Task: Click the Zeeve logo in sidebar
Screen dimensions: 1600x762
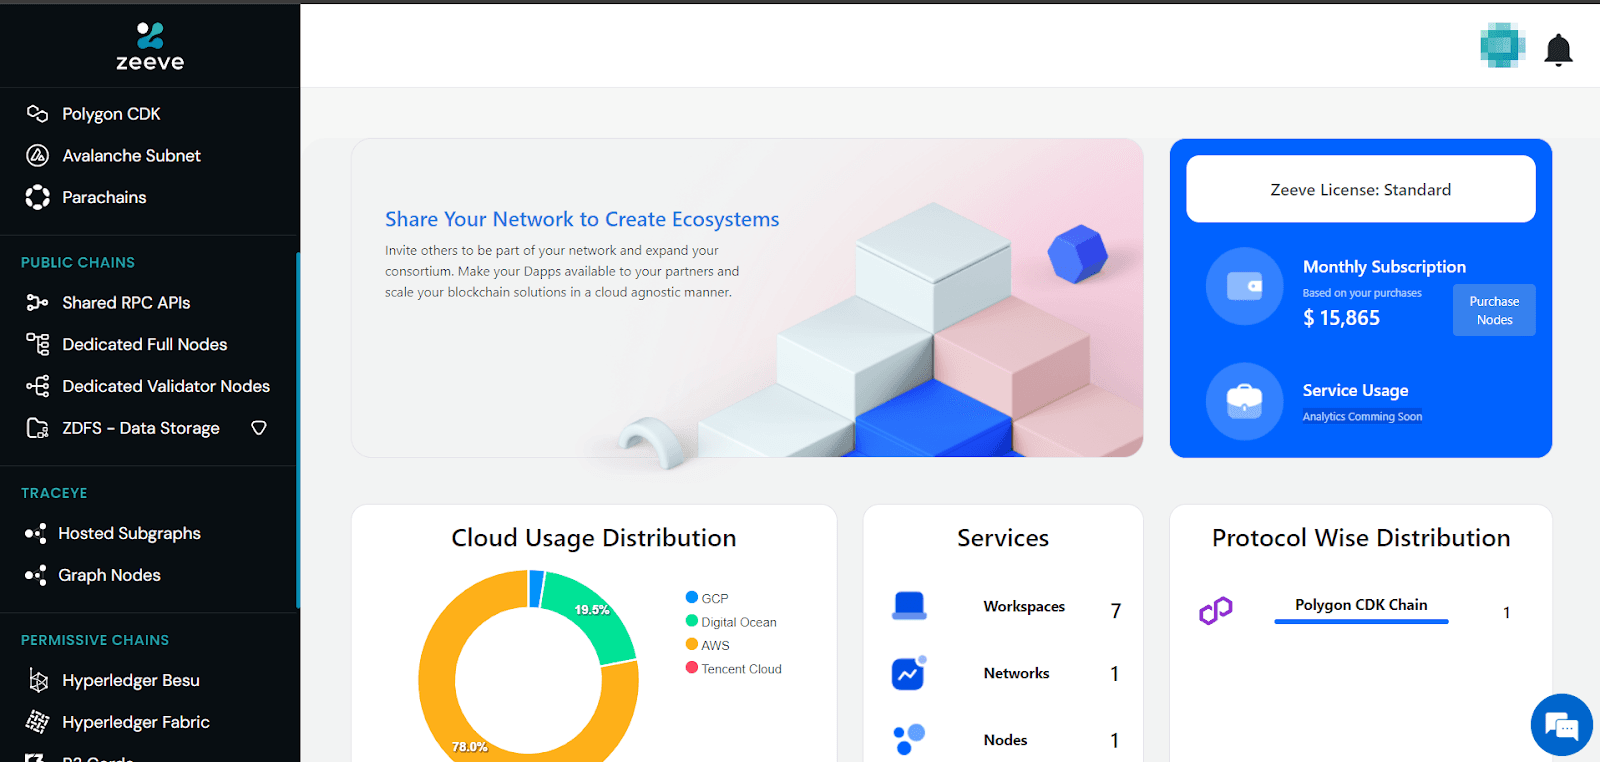Action: click(x=150, y=46)
